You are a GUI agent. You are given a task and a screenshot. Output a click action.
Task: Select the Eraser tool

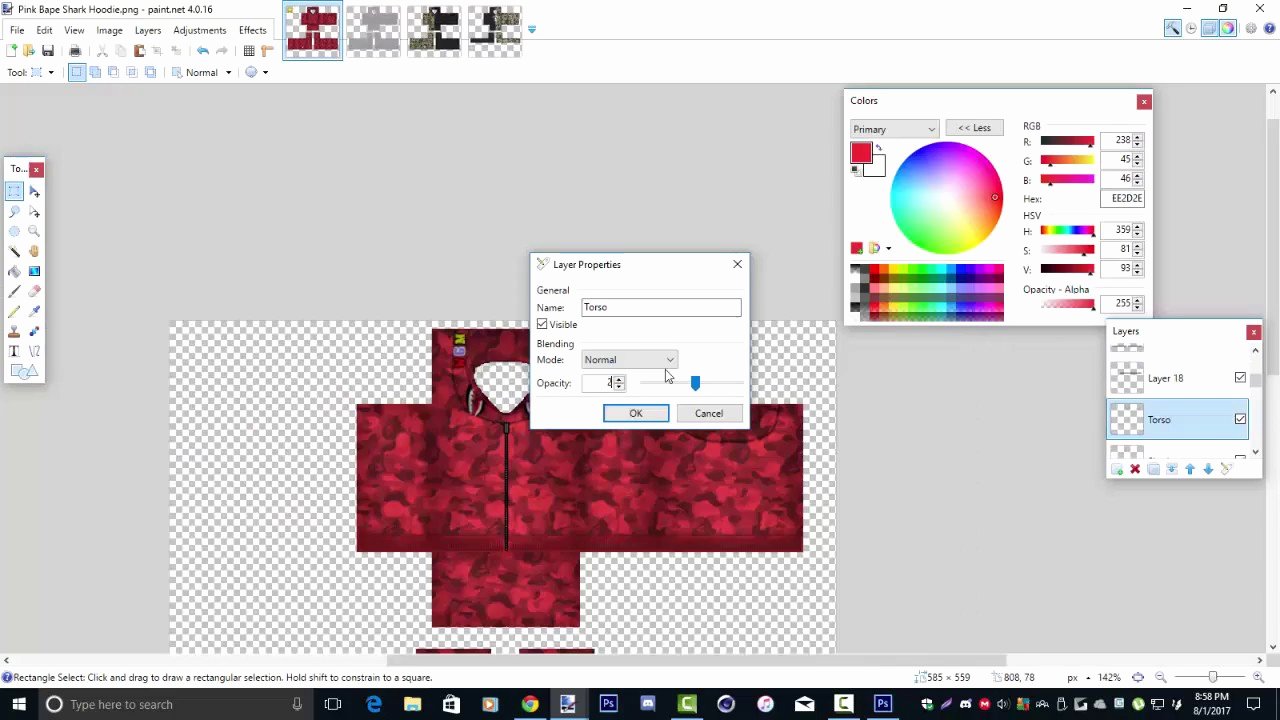point(34,291)
